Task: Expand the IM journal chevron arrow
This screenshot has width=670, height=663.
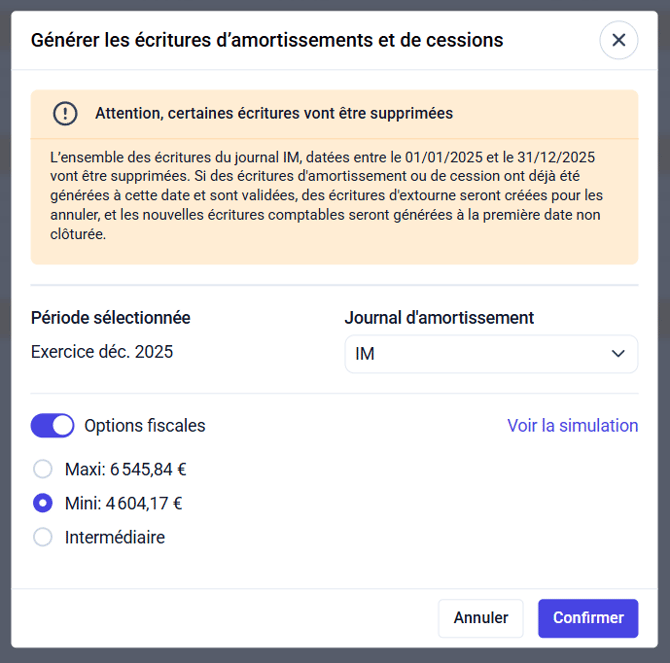Action: 618,354
